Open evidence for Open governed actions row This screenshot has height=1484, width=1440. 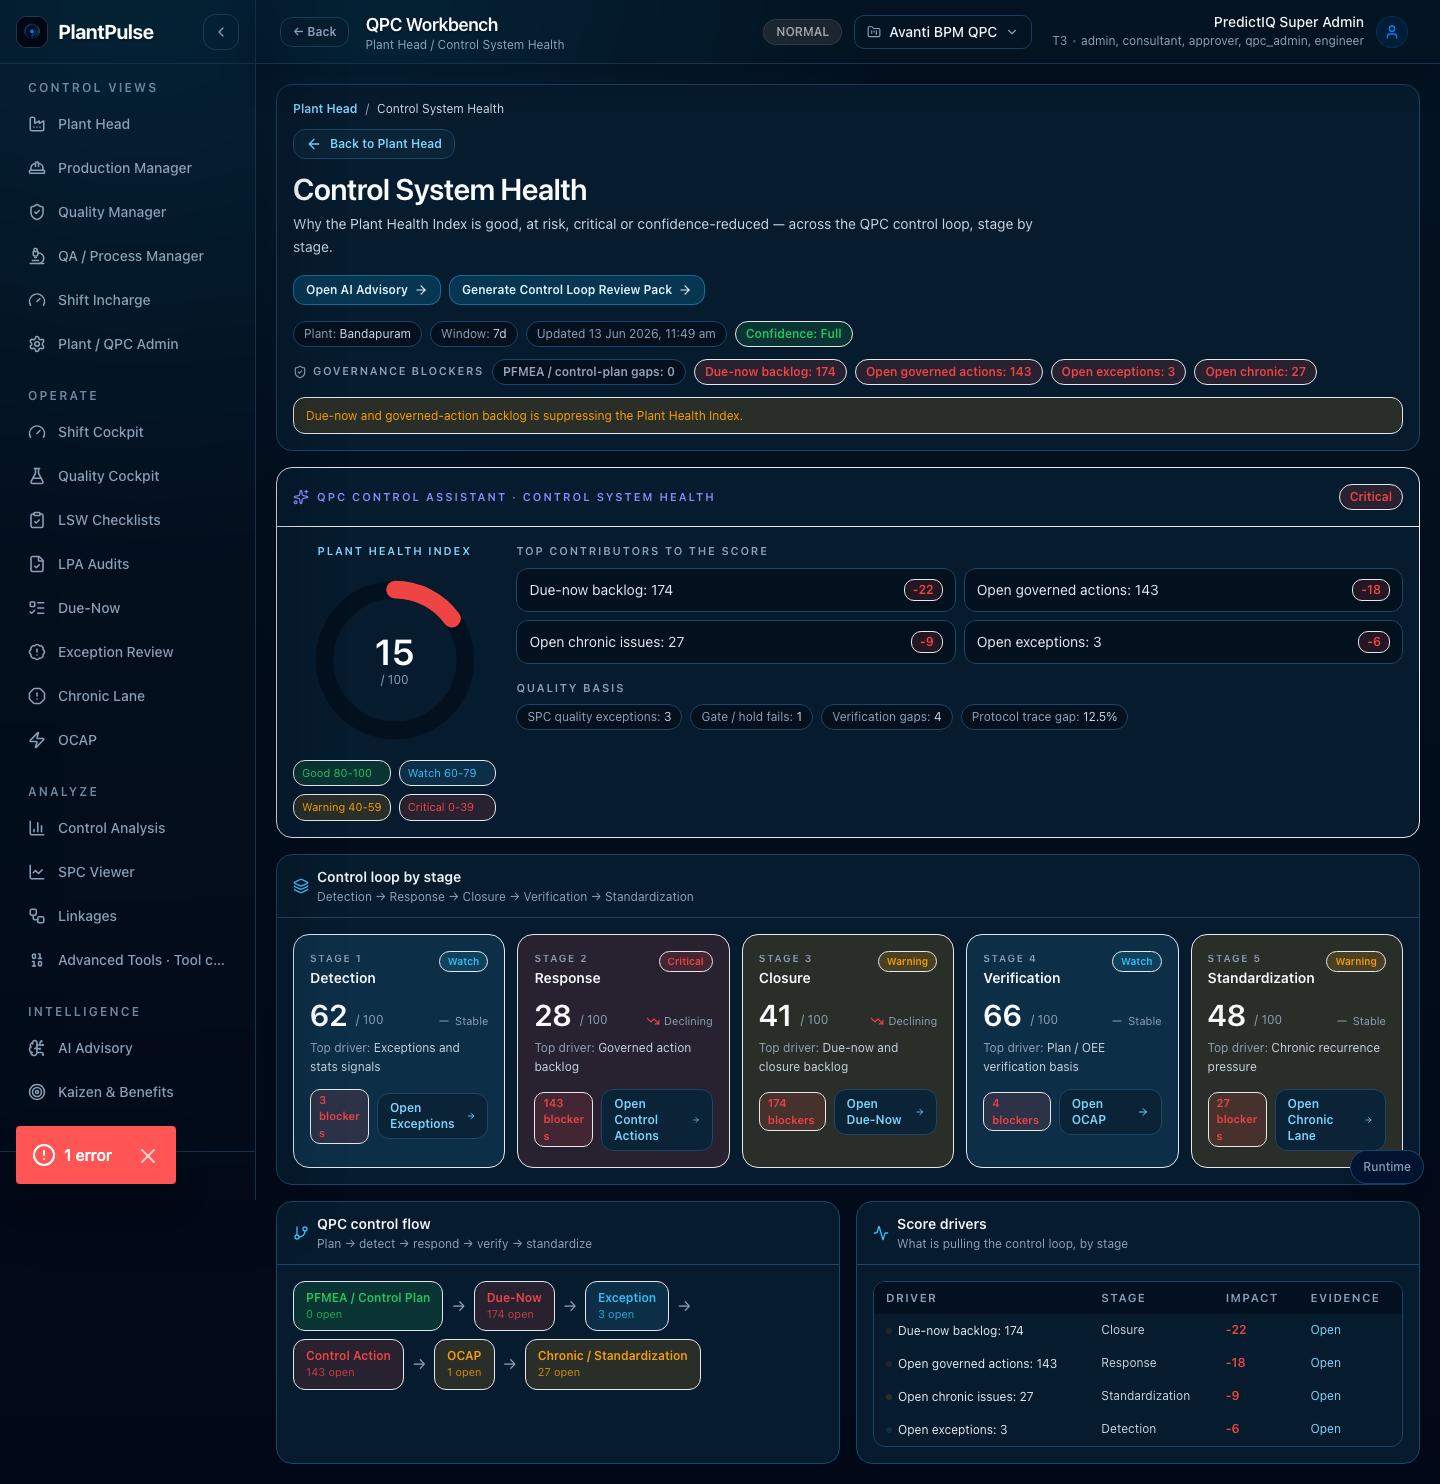click(1326, 1363)
